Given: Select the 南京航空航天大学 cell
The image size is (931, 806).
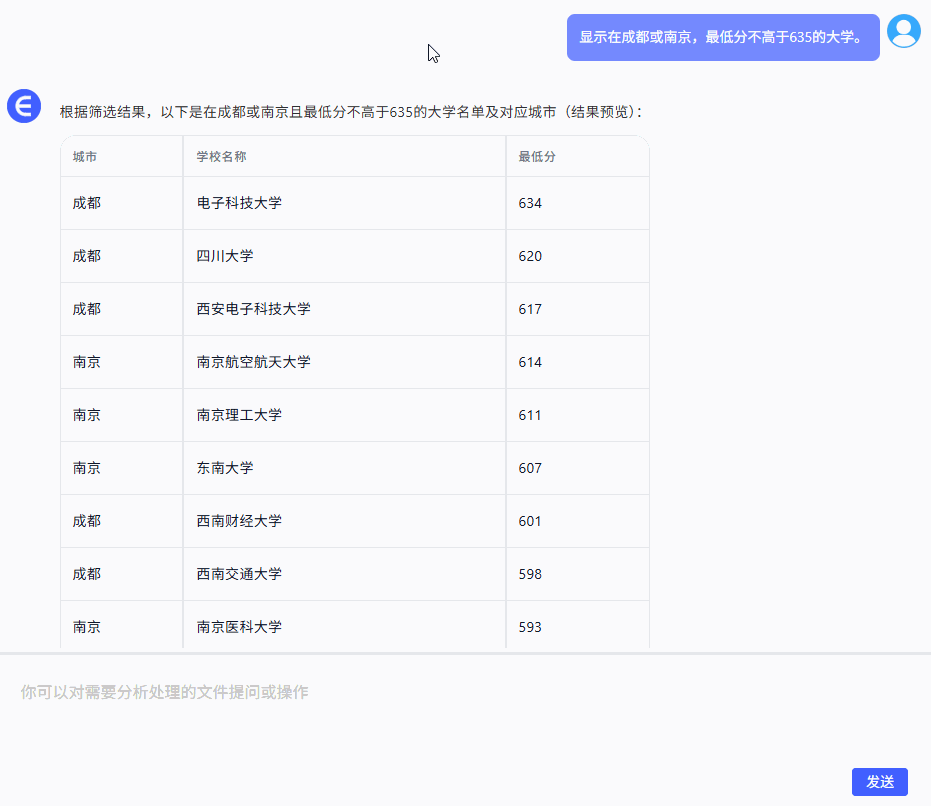Looking at the screenshot, I should [344, 362].
